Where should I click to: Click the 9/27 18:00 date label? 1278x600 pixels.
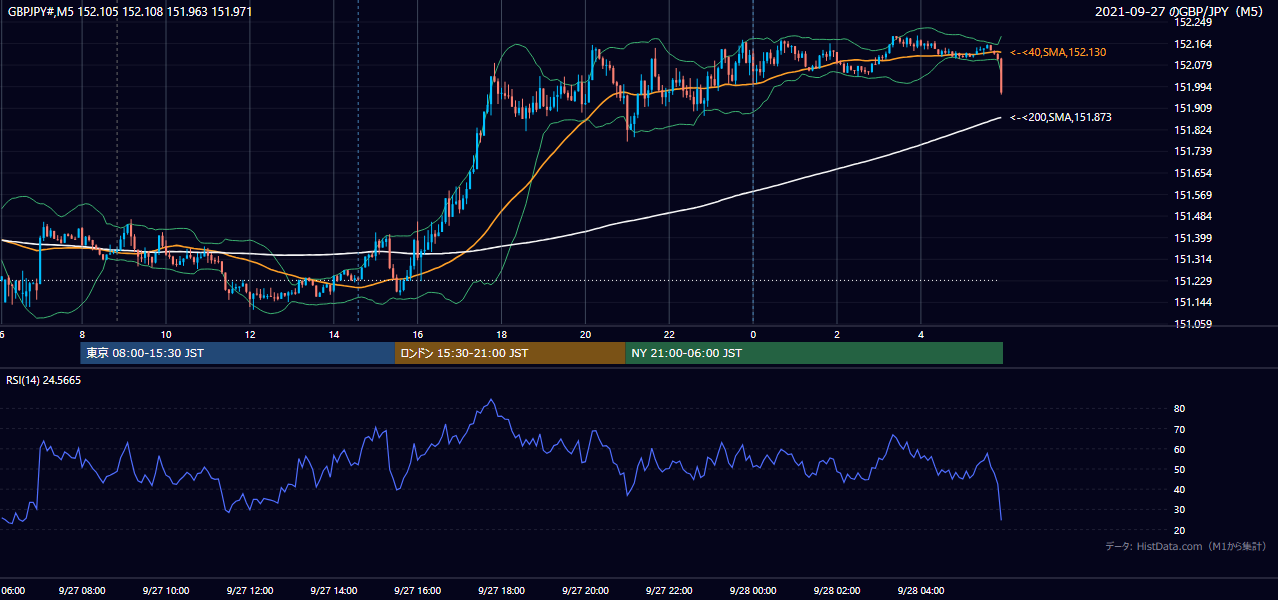pos(502,591)
